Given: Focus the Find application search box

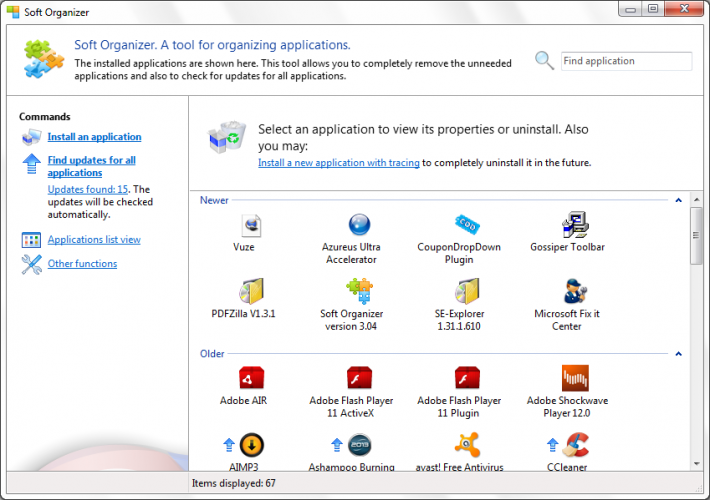Looking at the screenshot, I should tap(626, 61).
